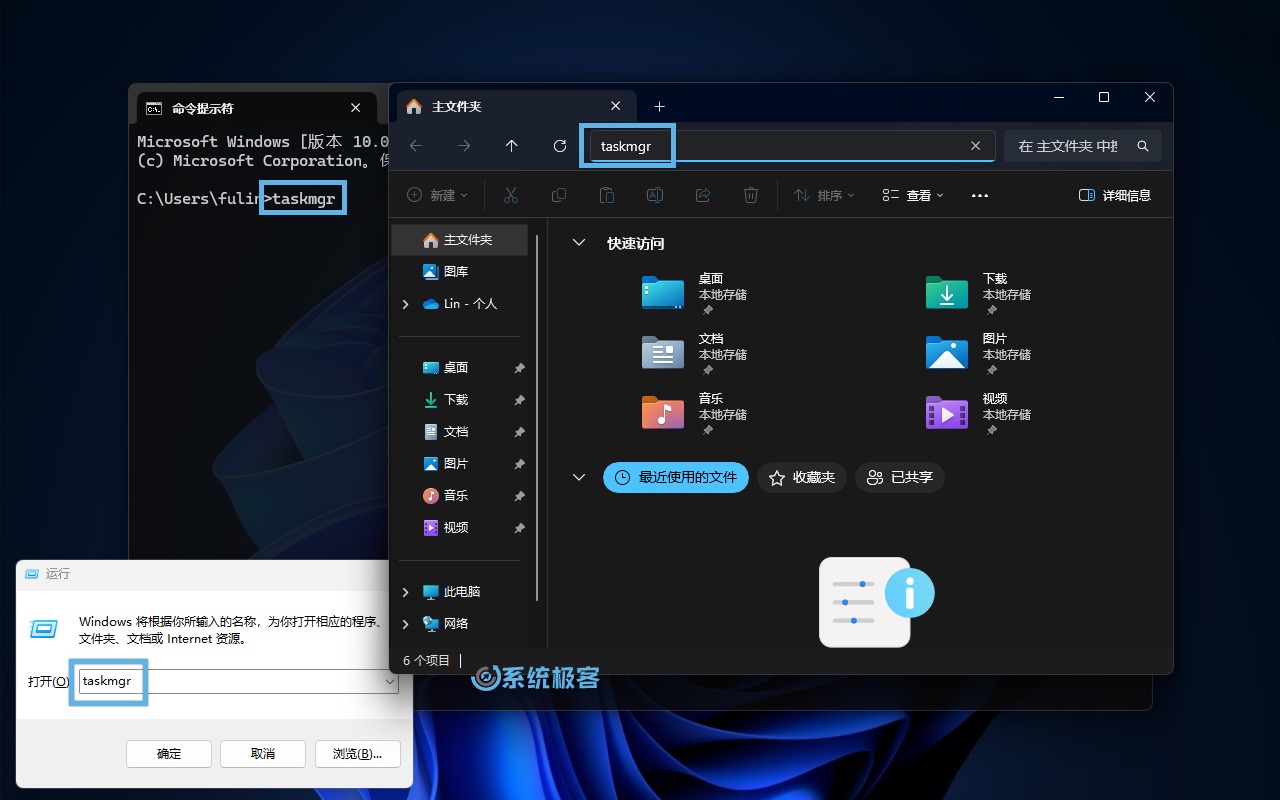Click the Refresh icon in Explorer toolbar

pos(560,146)
